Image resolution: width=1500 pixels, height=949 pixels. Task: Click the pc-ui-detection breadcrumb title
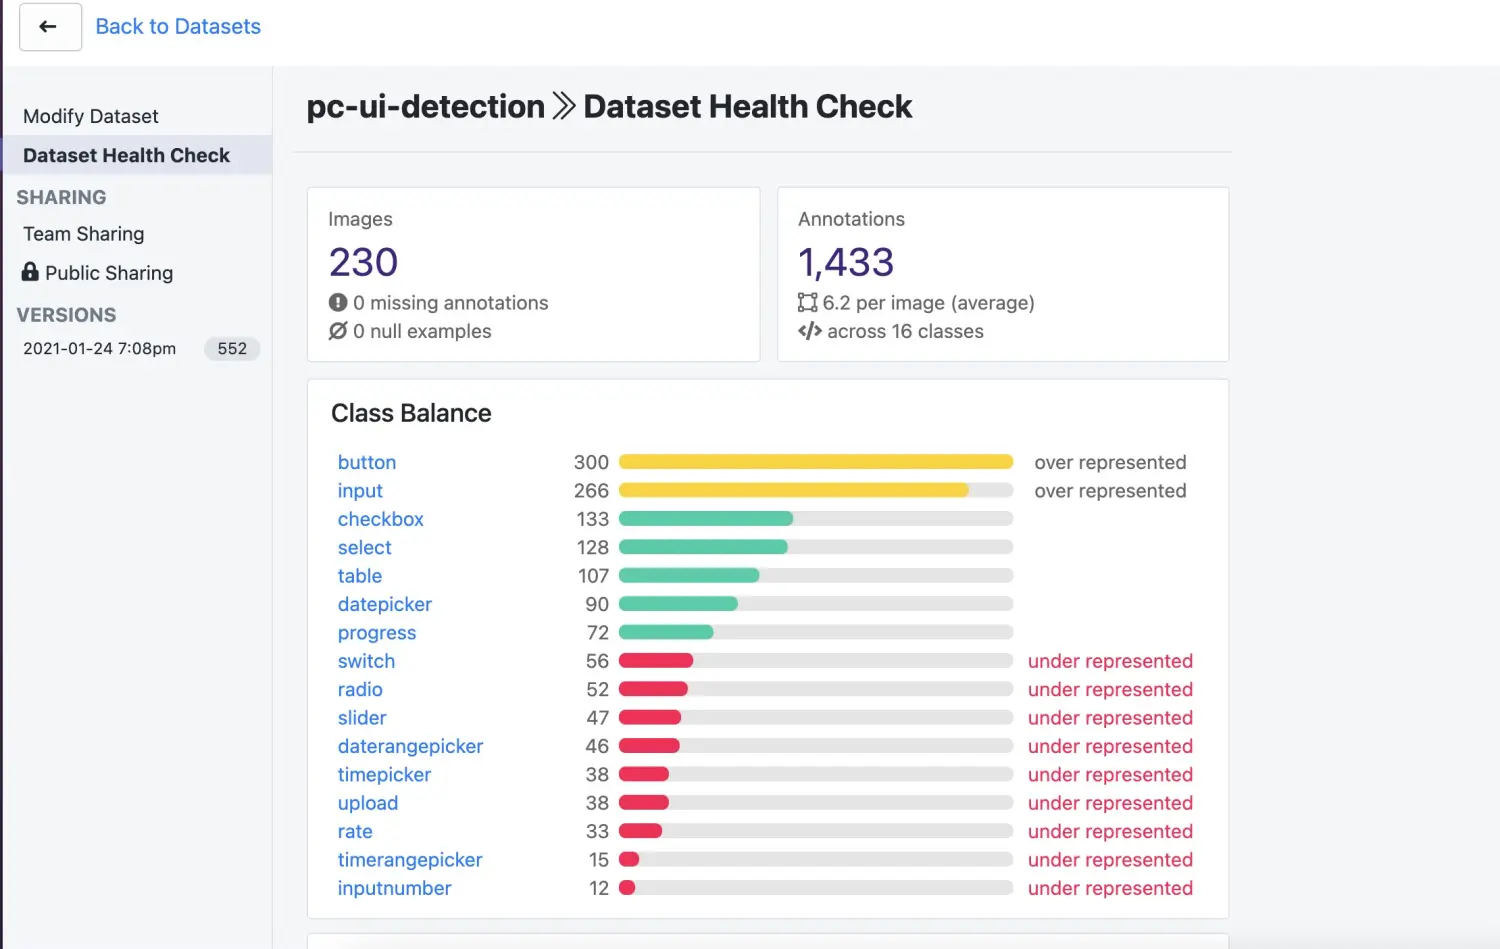pyautogui.click(x=426, y=106)
